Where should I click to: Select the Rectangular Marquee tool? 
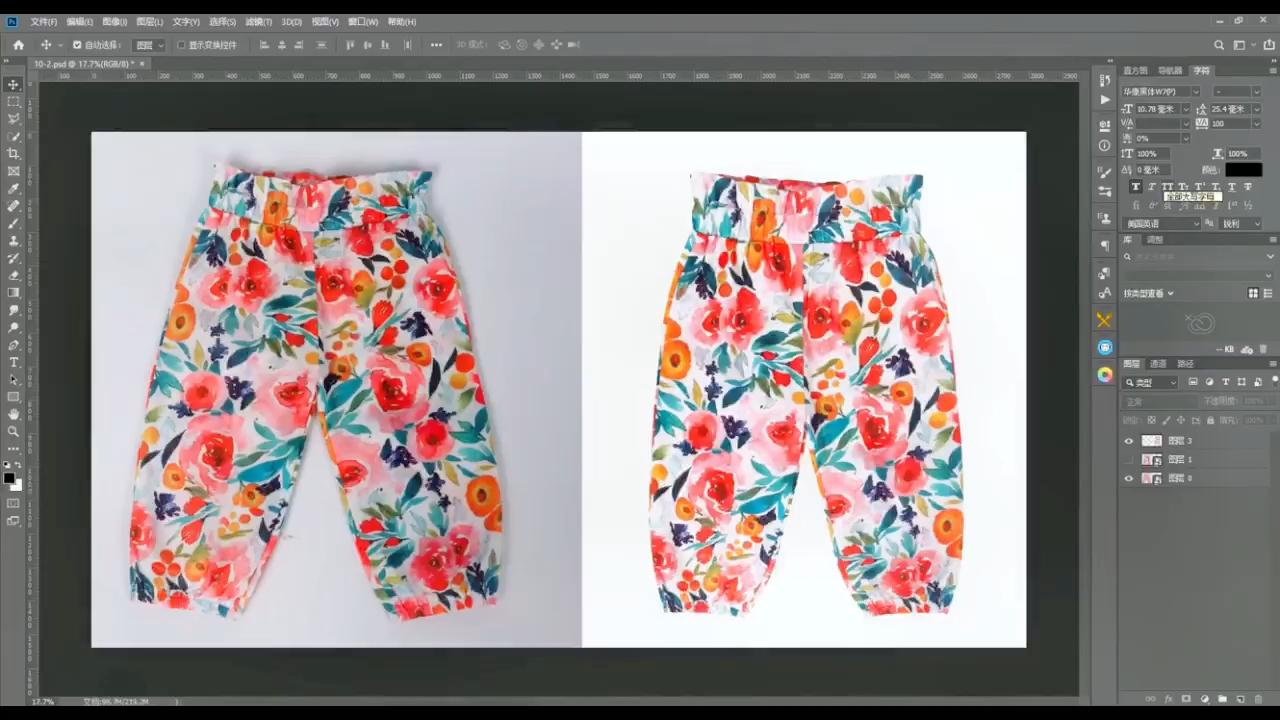13,101
